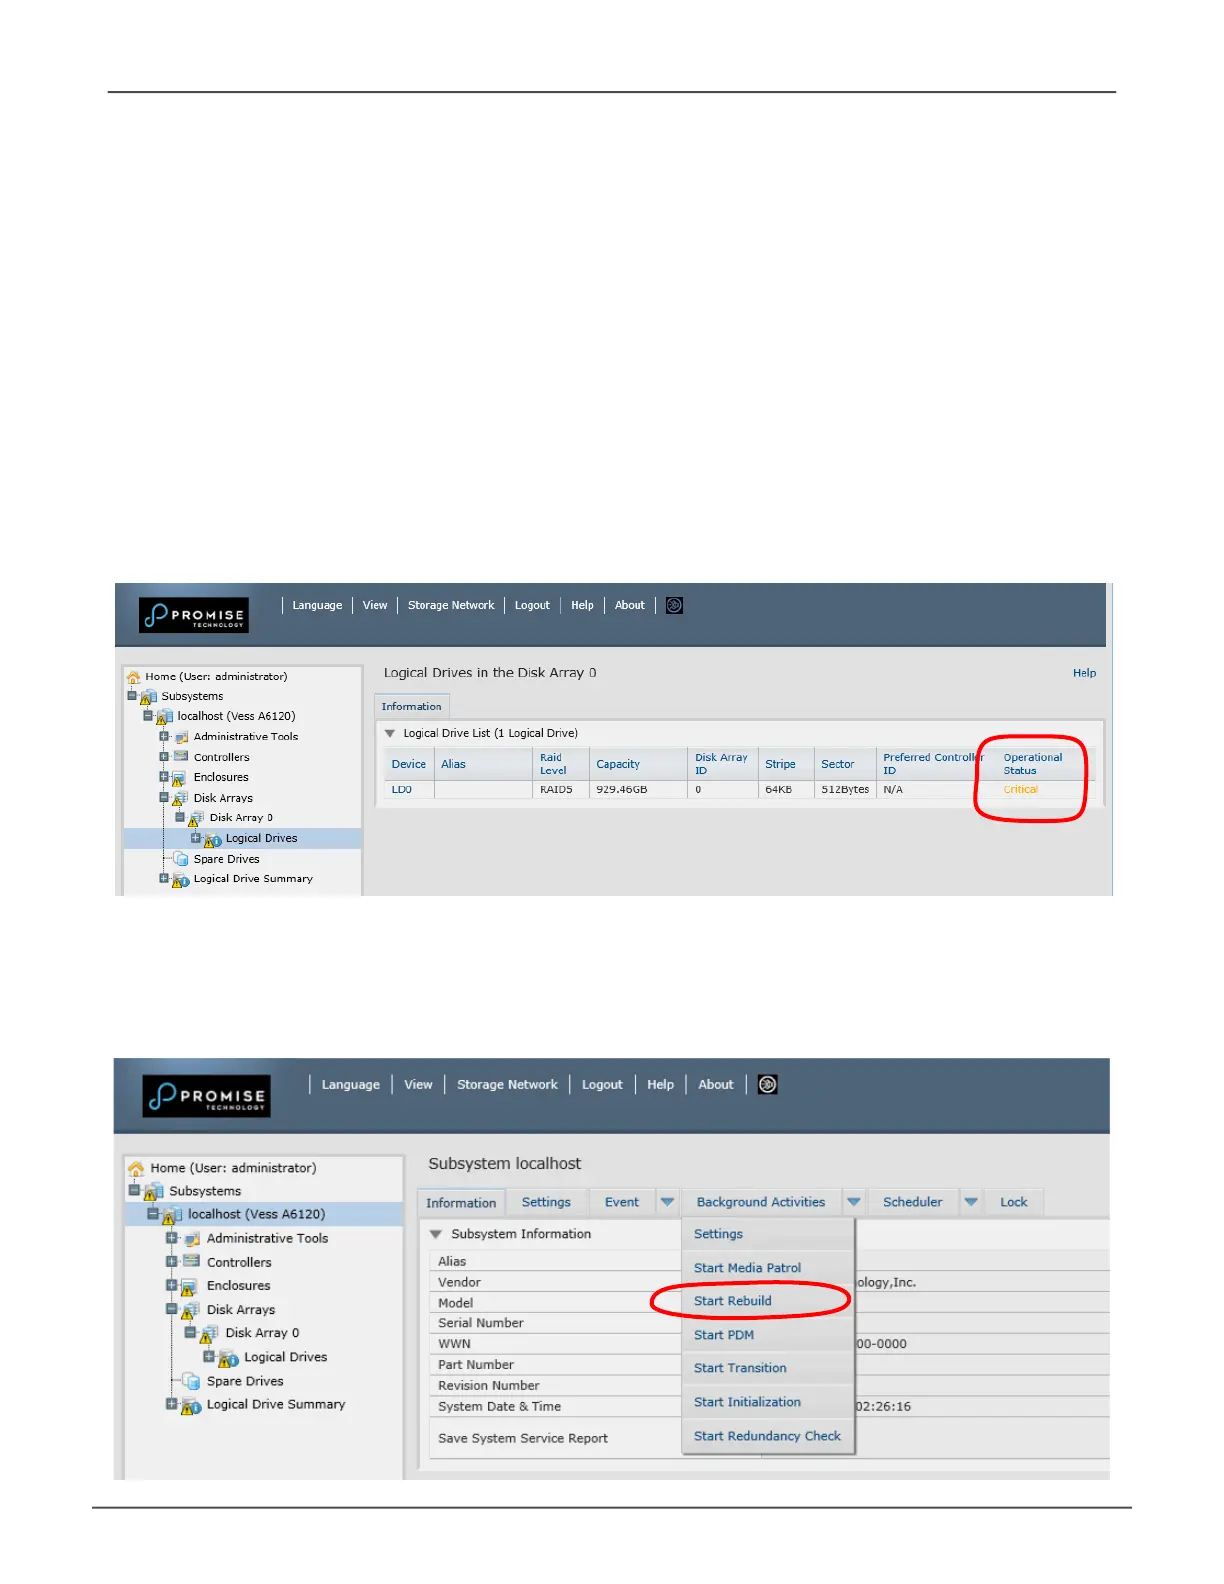This screenshot has width=1224, height=1584.
Task: Click the Subsystems icon in the Logical Drives screen tree
Action: (x=149, y=697)
